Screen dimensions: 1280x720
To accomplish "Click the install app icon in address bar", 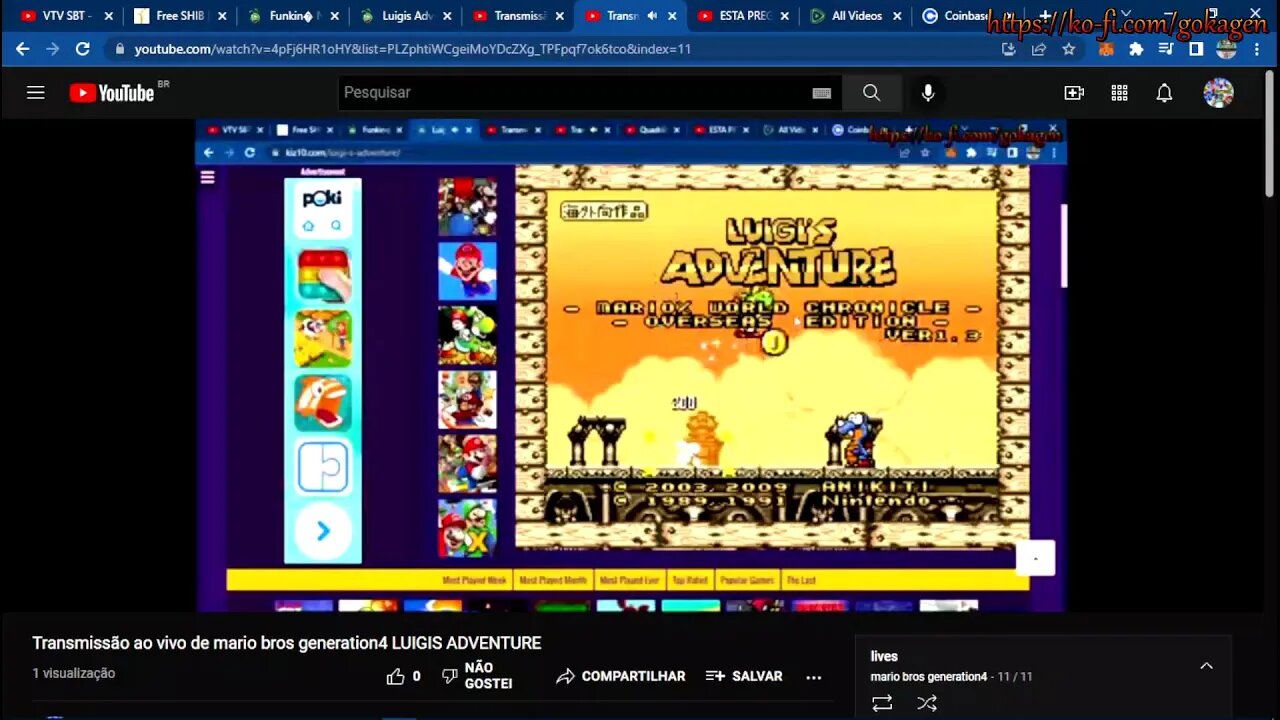I will click(1008, 49).
